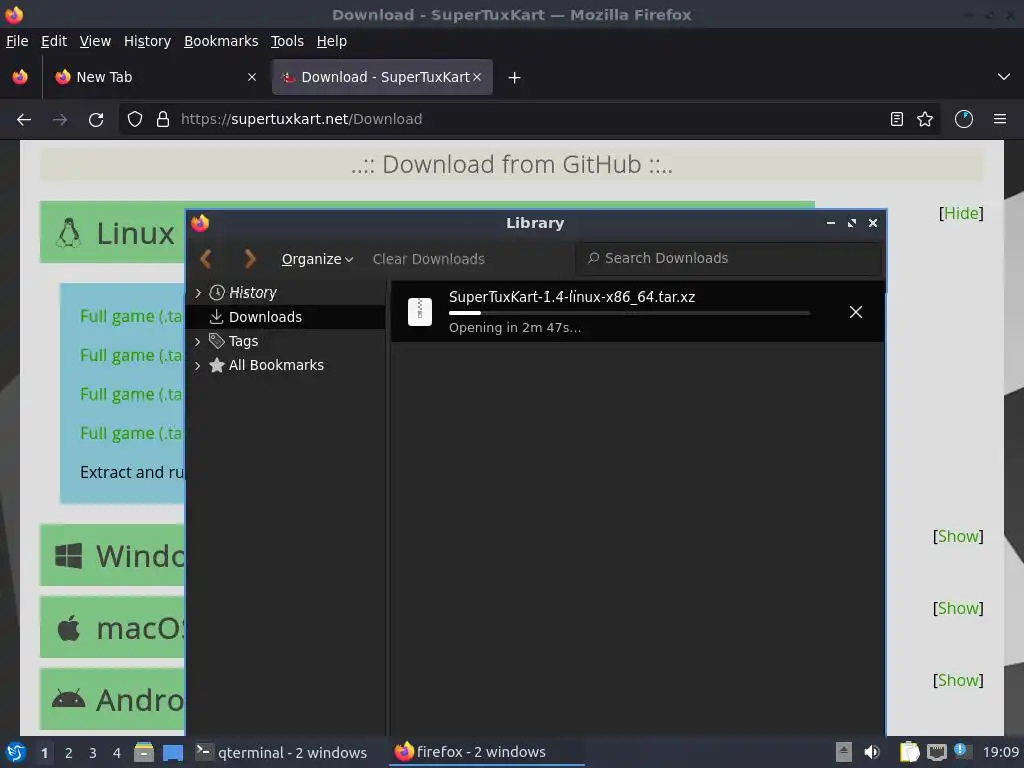Toggle reader view icon in address bar
The height and width of the screenshot is (768, 1024).
[x=897, y=120]
